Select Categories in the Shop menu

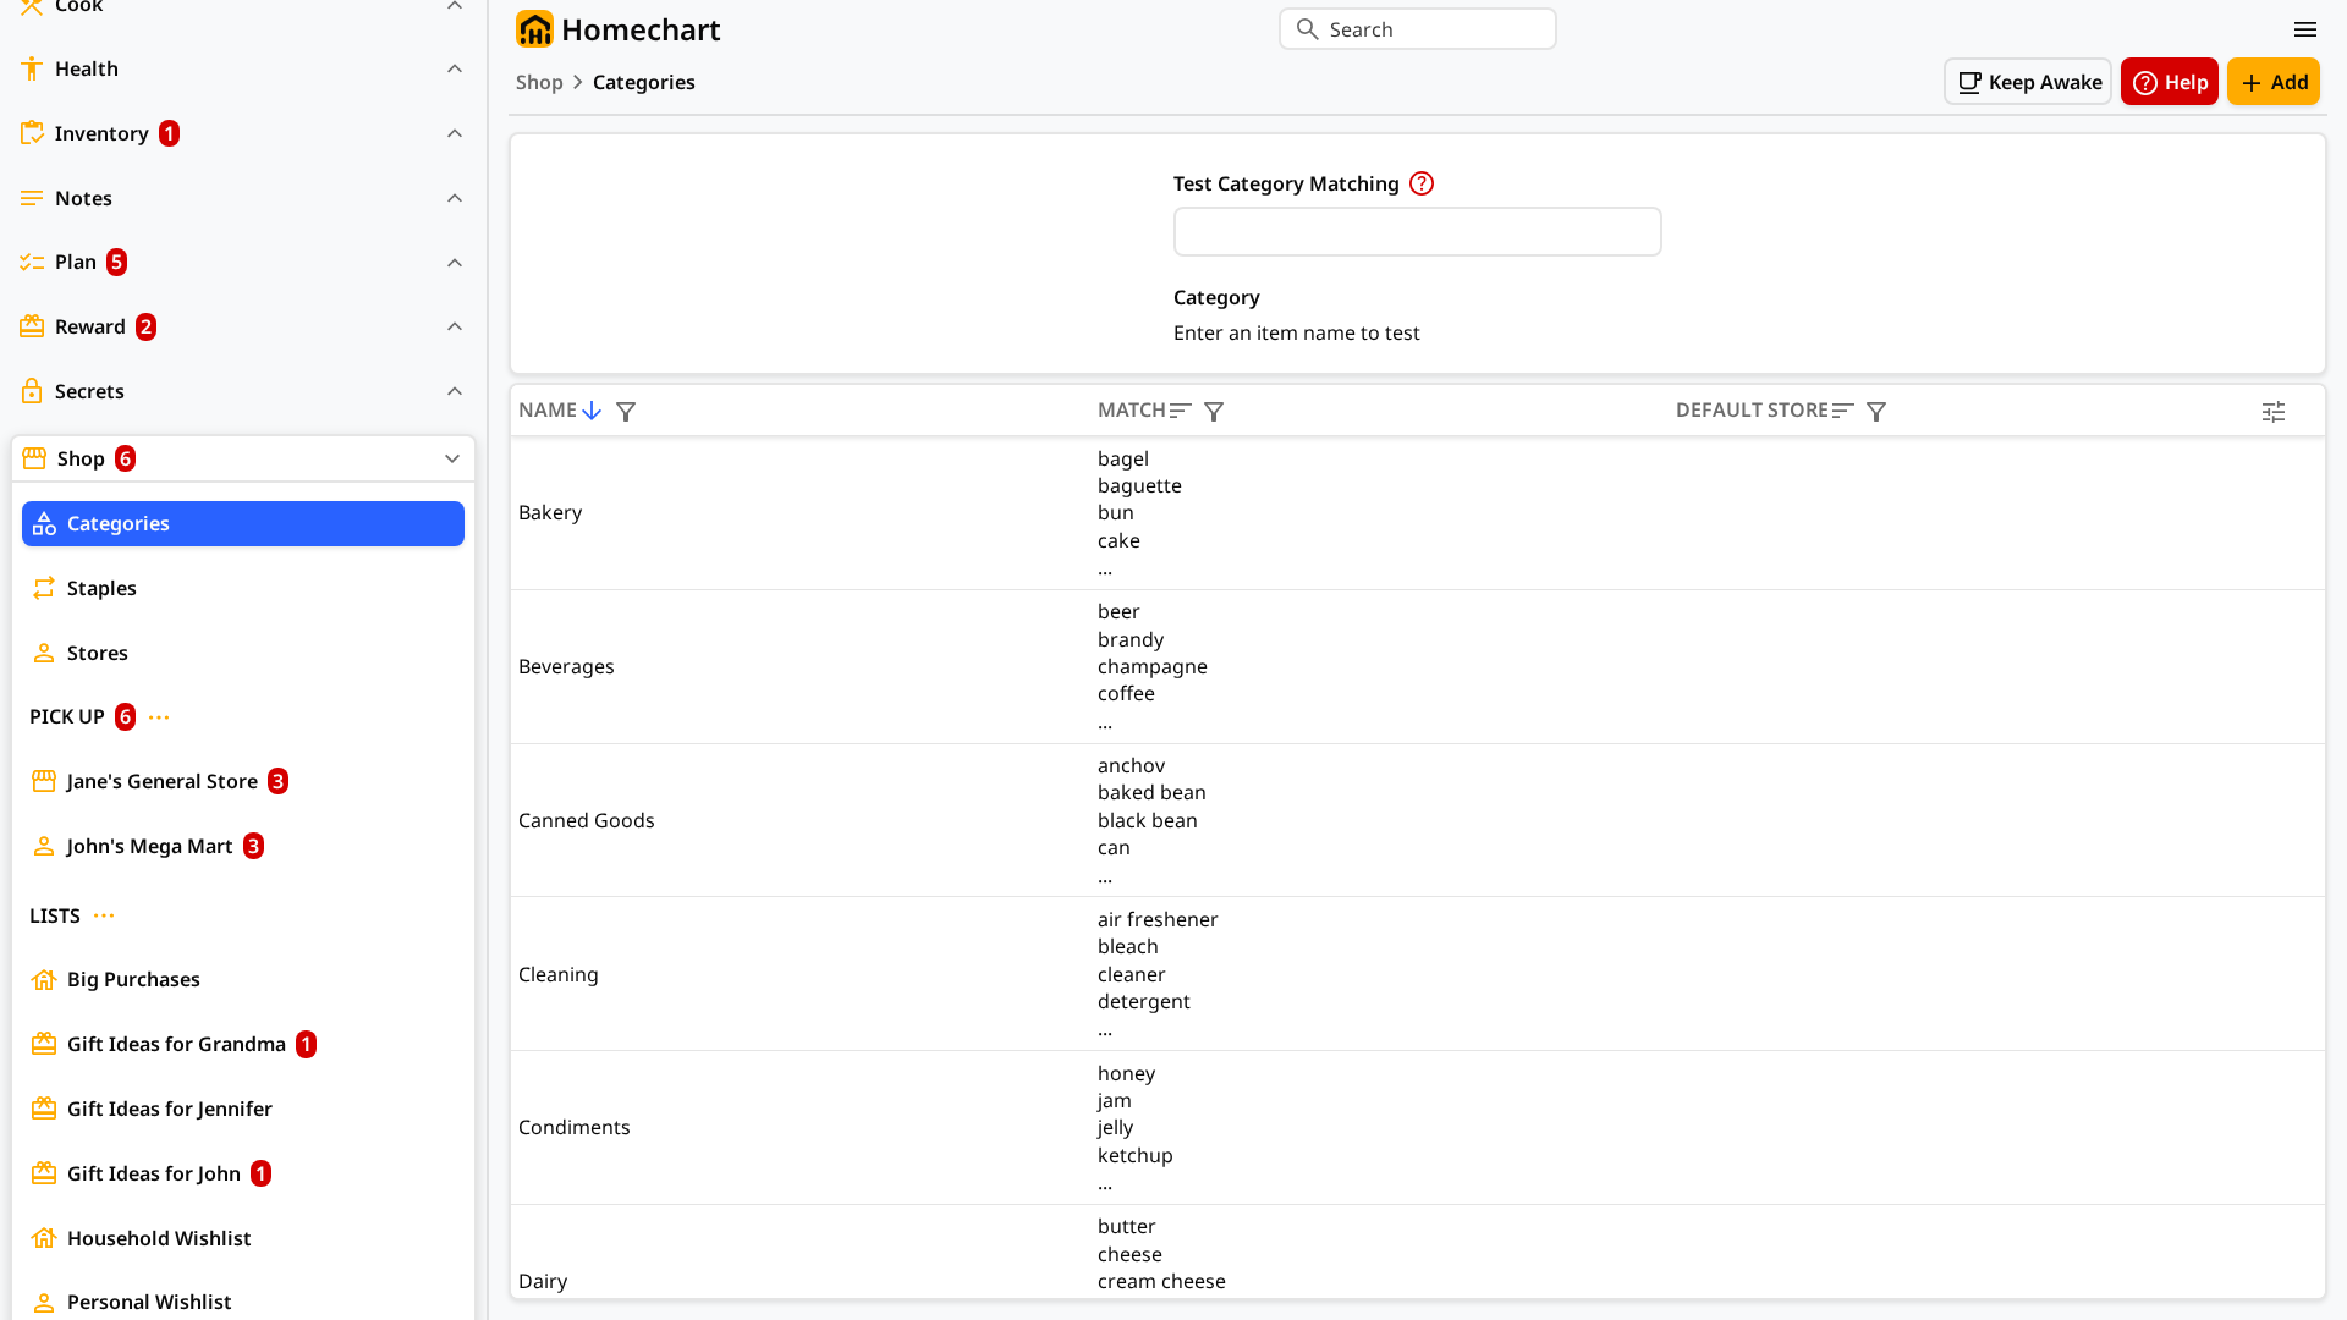coord(243,523)
